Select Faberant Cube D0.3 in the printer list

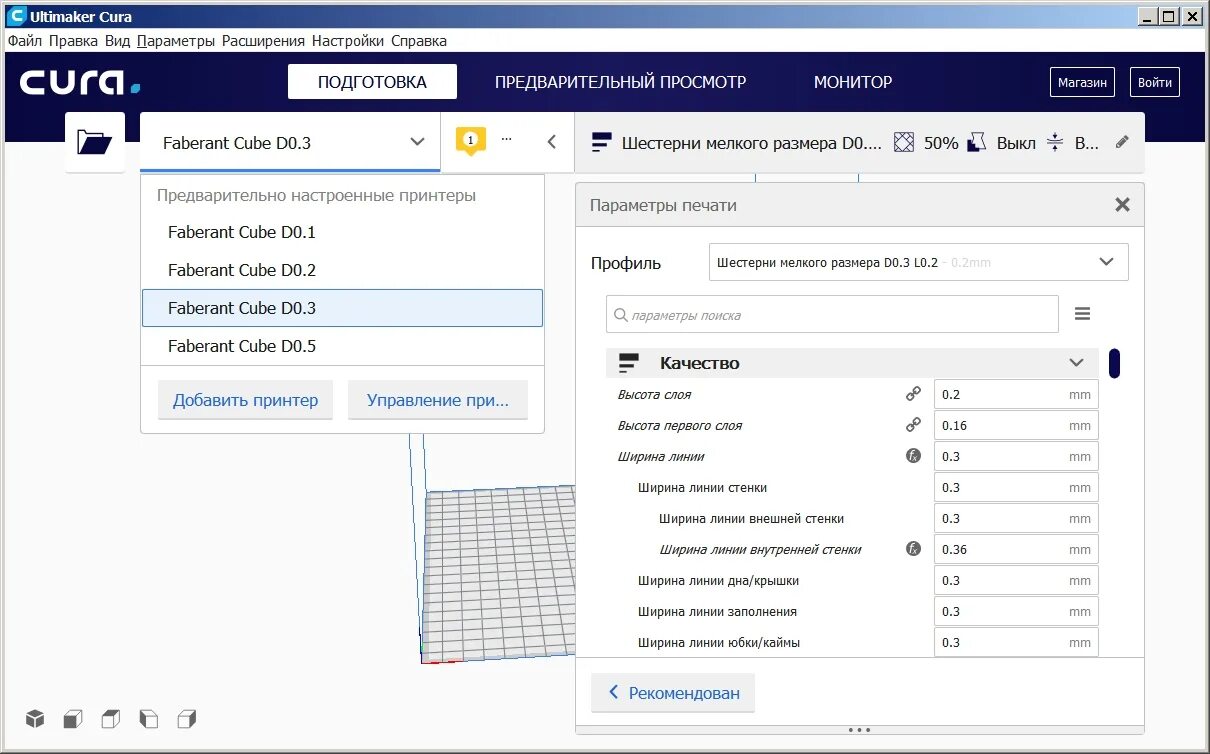coord(342,308)
